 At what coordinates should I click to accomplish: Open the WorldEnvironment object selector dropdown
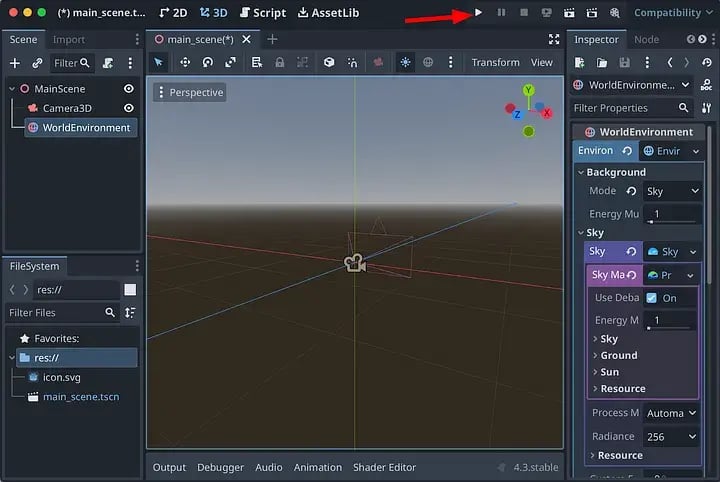[x=632, y=85]
